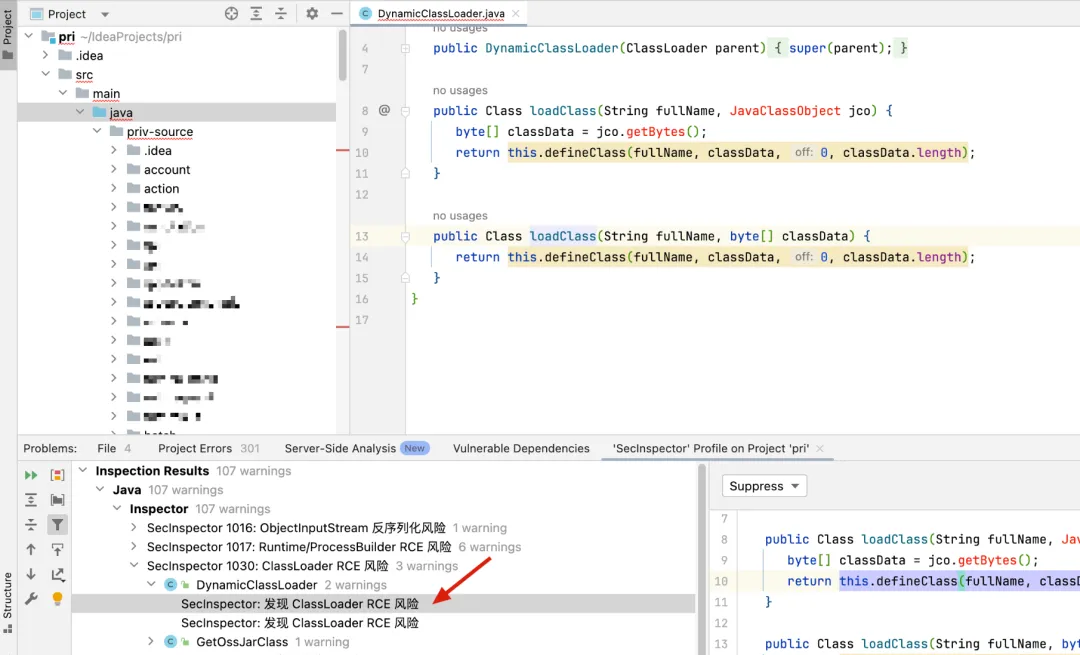Collapse the priv-source folder
1080x655 pixels.
pyautogui.click(x=97, y=131)
